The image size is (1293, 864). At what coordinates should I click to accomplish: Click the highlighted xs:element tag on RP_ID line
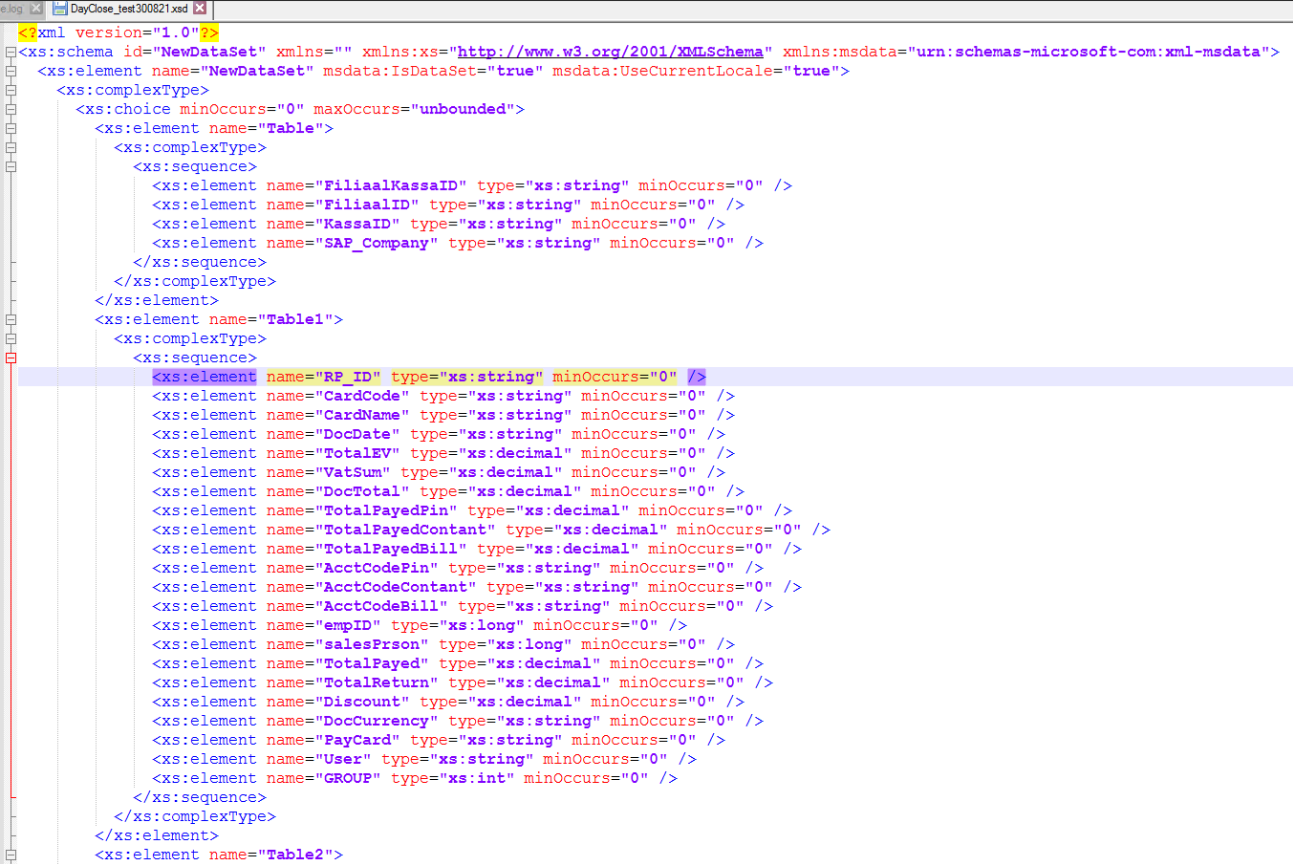click(x=204, y=377)
